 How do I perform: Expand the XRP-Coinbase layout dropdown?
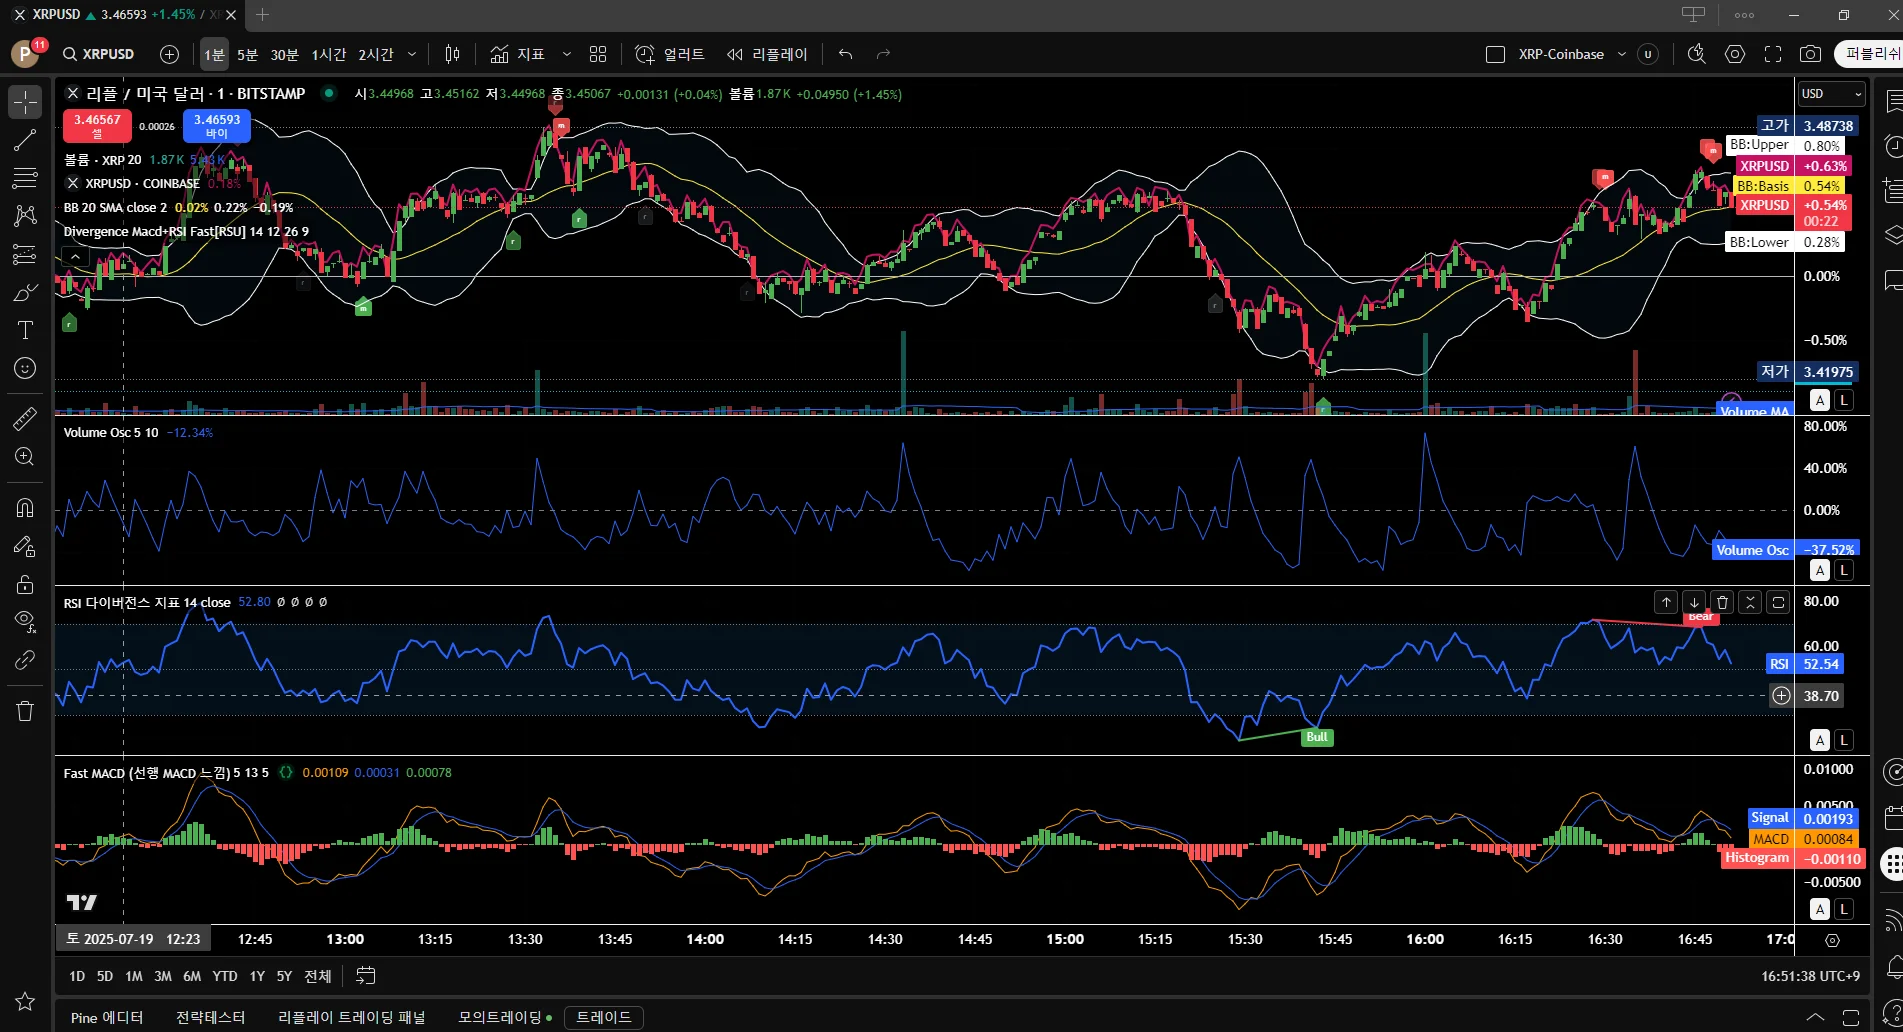click(x=1621, y=54)
